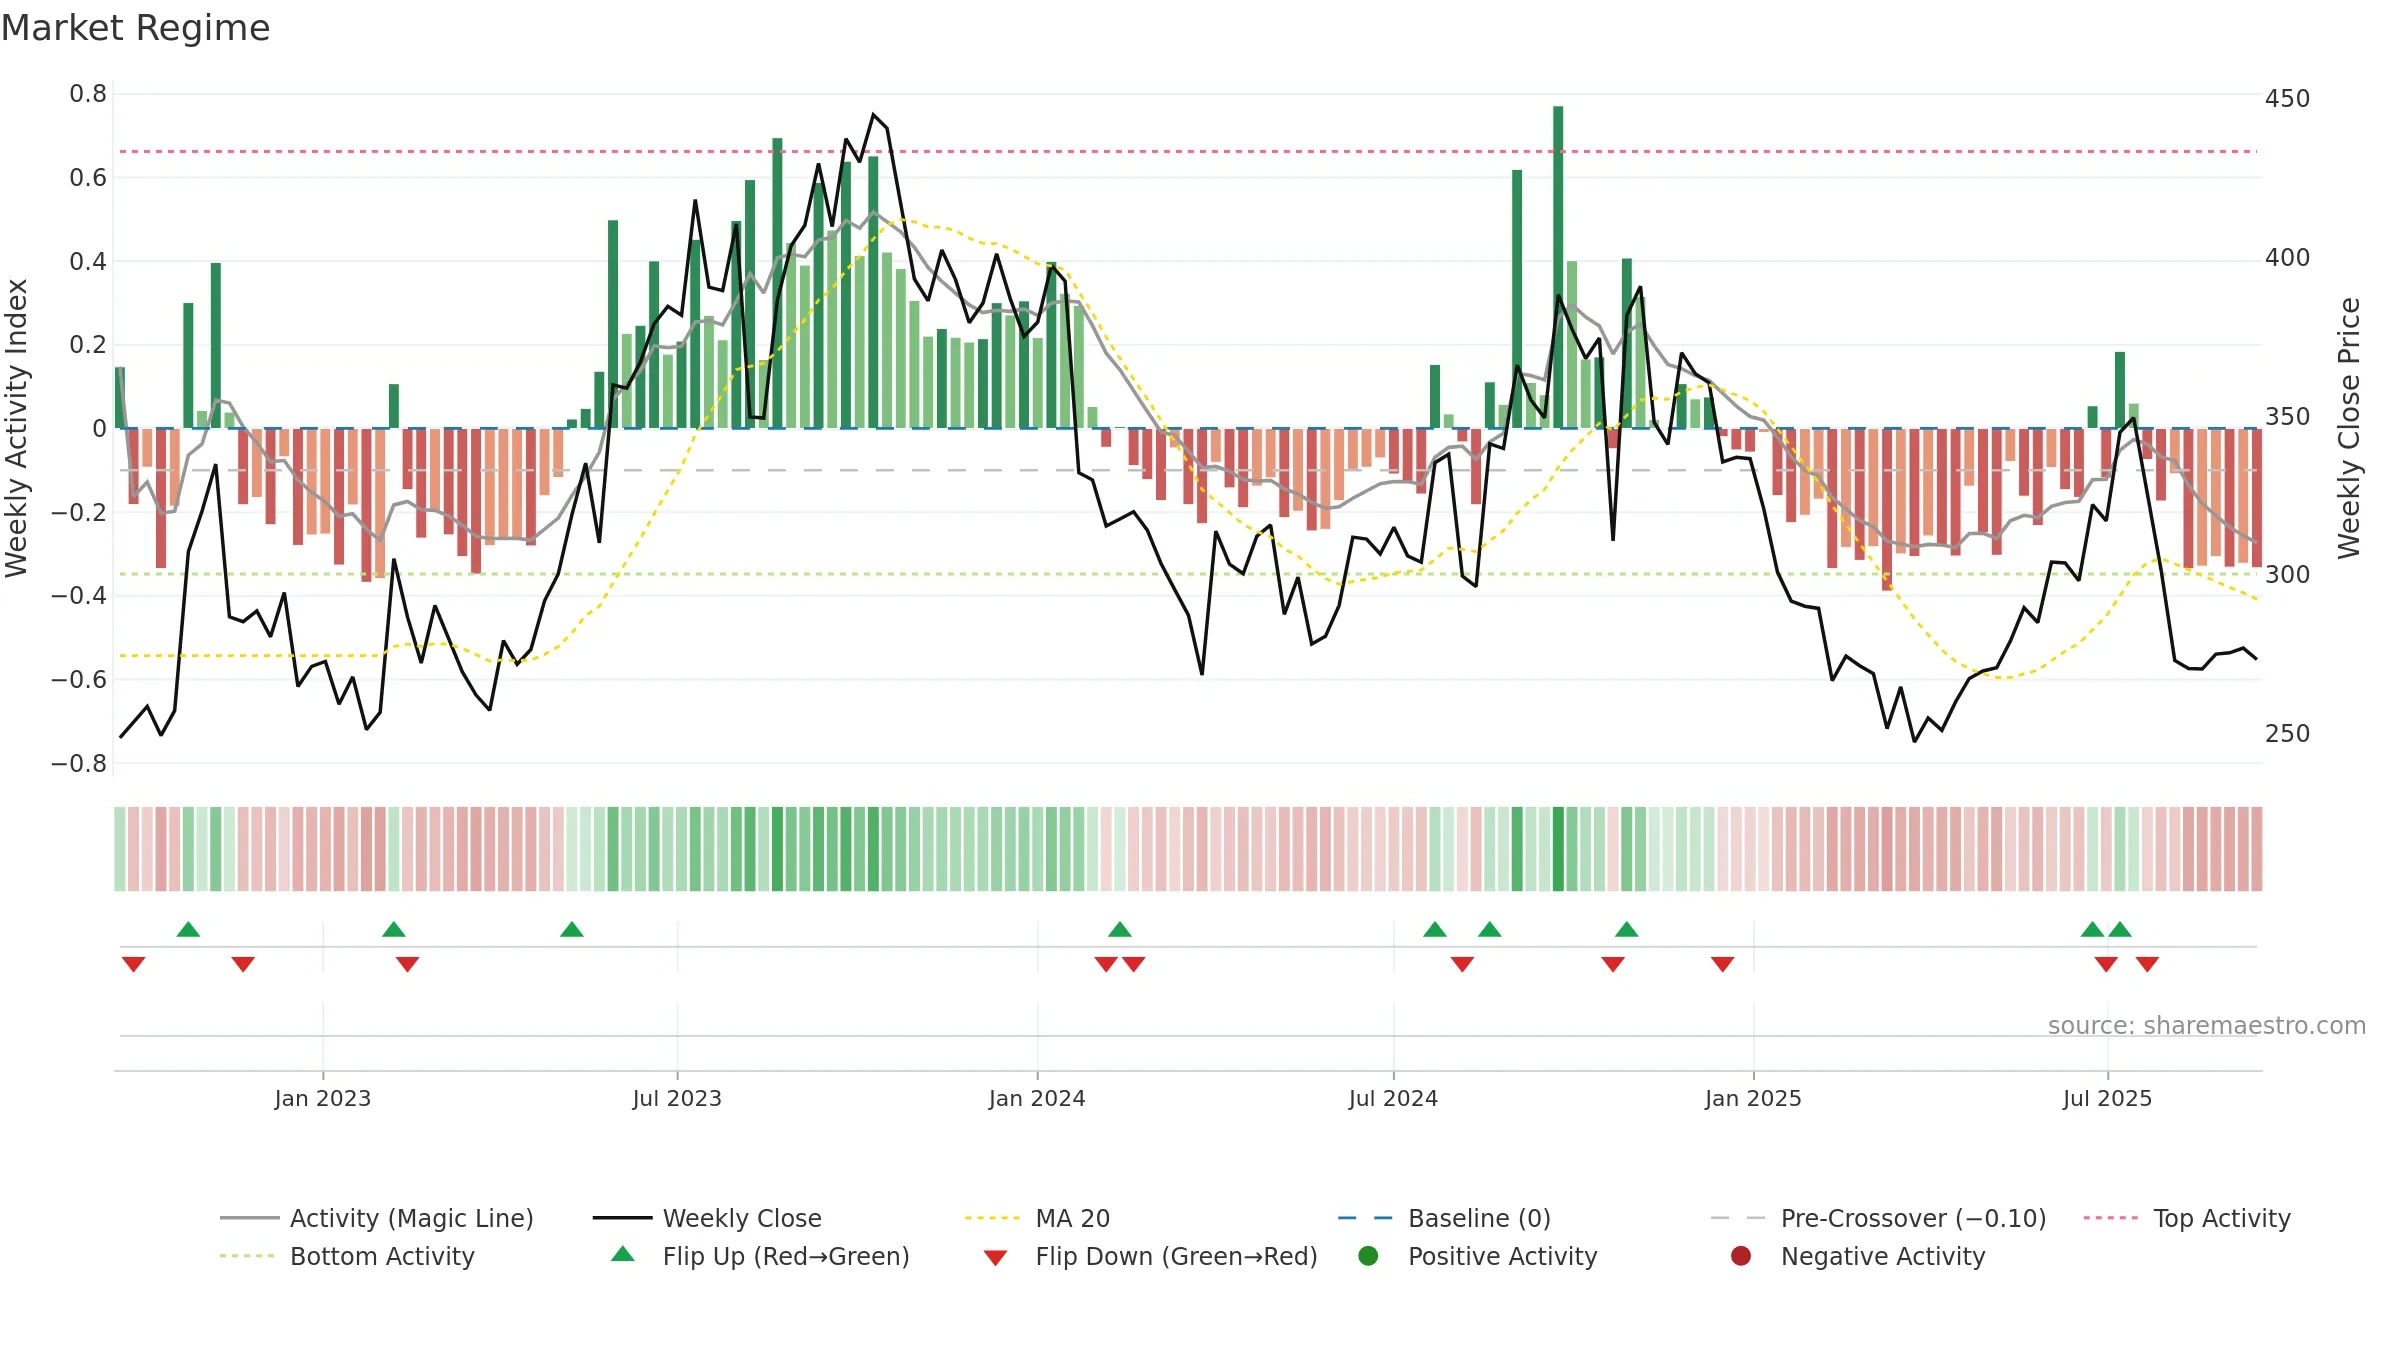Click the 450 price axis label
Viewport: 2400px width, 1350px height.
click(x=2287, y=98)
